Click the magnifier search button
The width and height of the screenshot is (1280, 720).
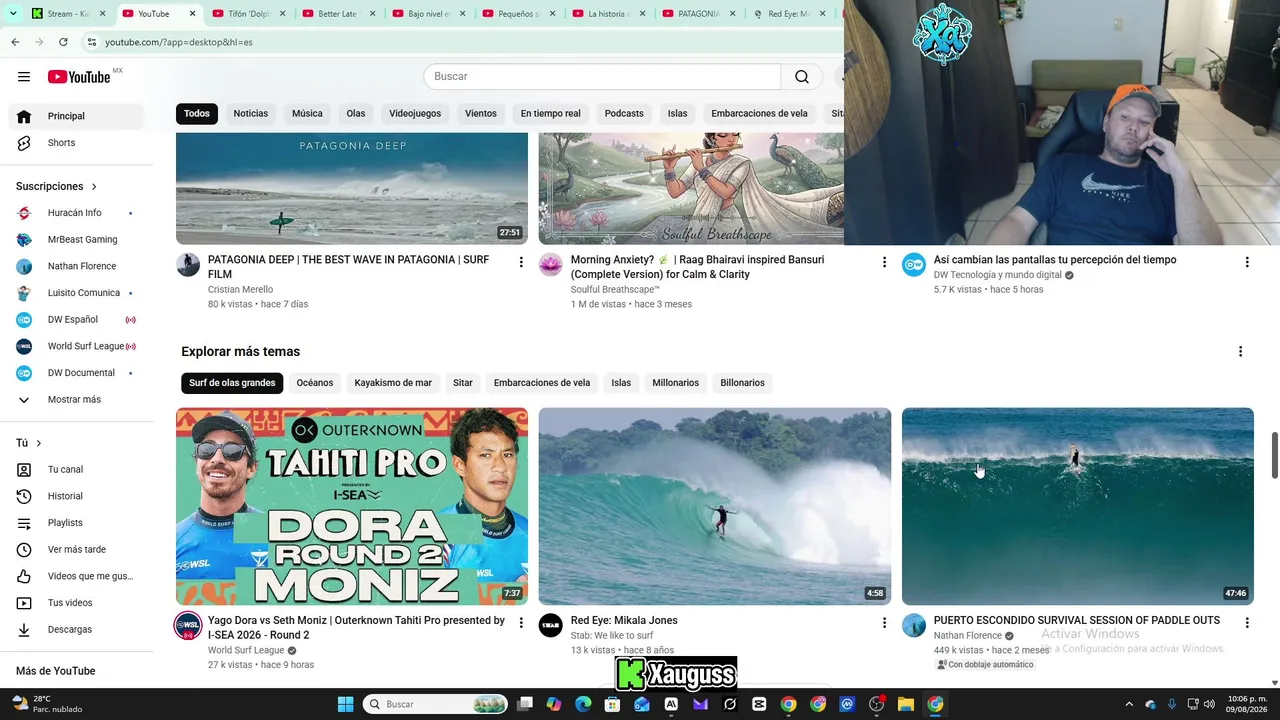pyautogui.click(x=802, y=77)
